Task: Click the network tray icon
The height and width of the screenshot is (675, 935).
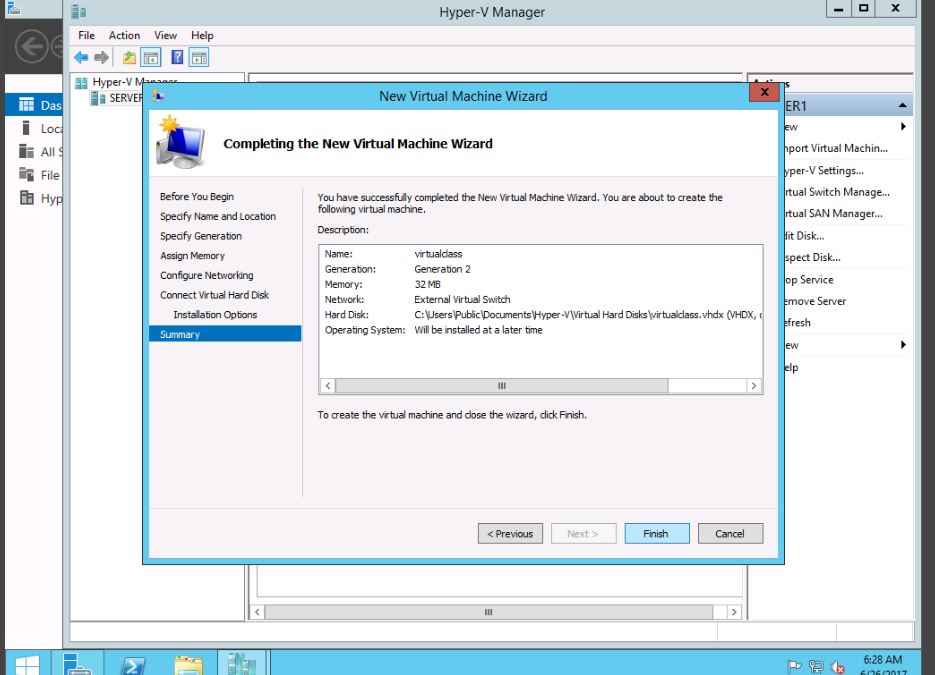Action: [x=816, y=667]
